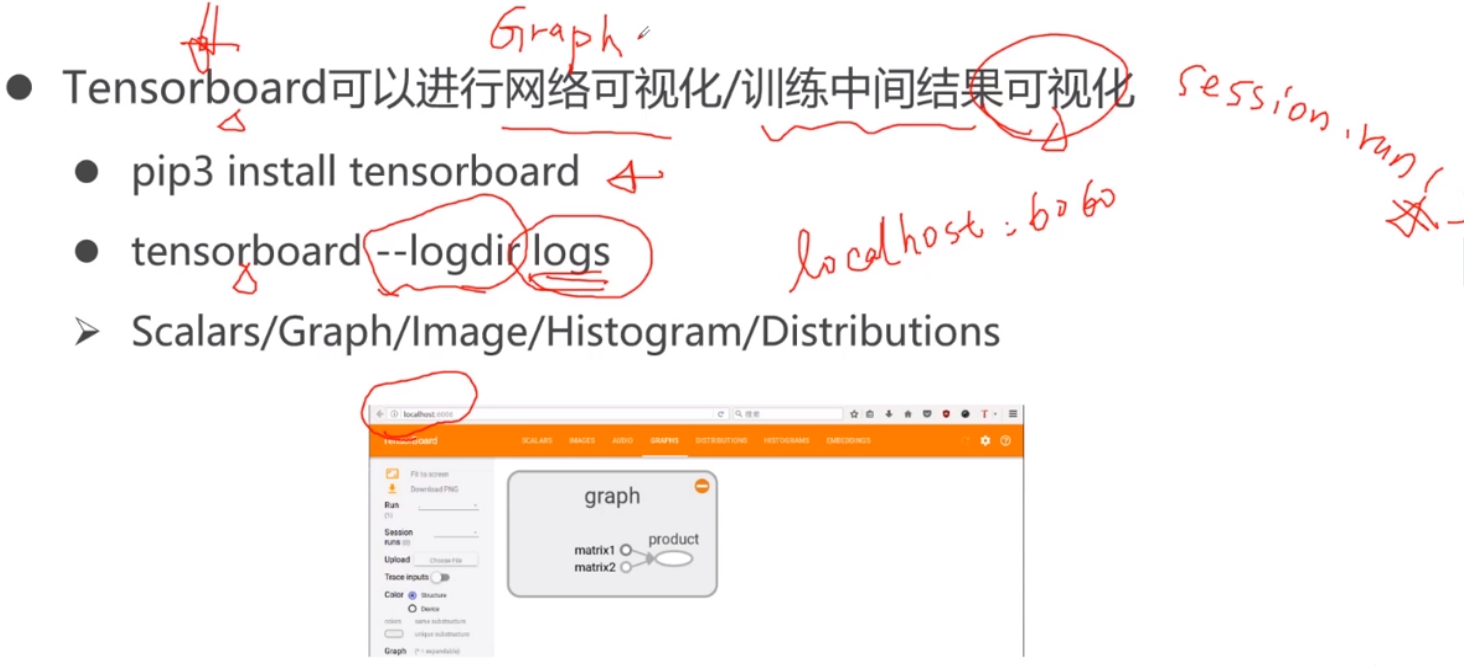Select the matrix1 node circle
Screen dimensions: 1464x666
(626, 550)
